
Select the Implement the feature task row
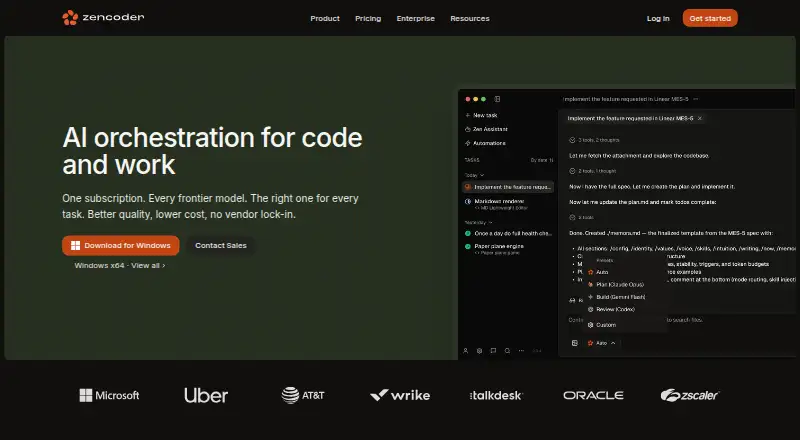pos(508,187)
